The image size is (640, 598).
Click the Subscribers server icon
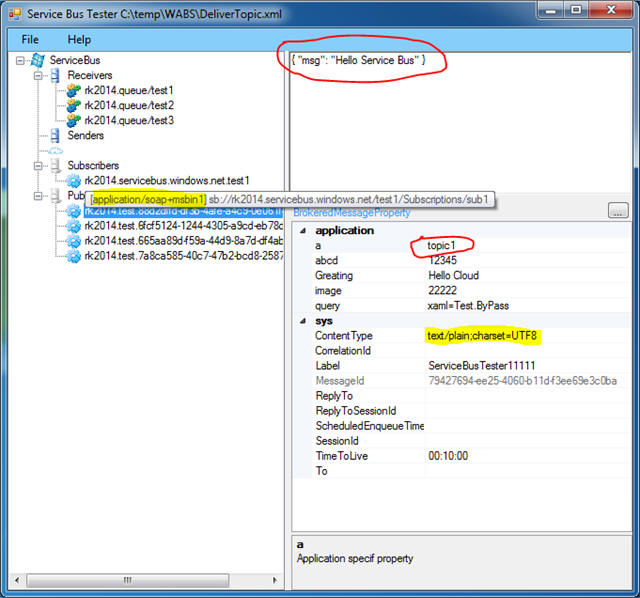pos(56,165)
